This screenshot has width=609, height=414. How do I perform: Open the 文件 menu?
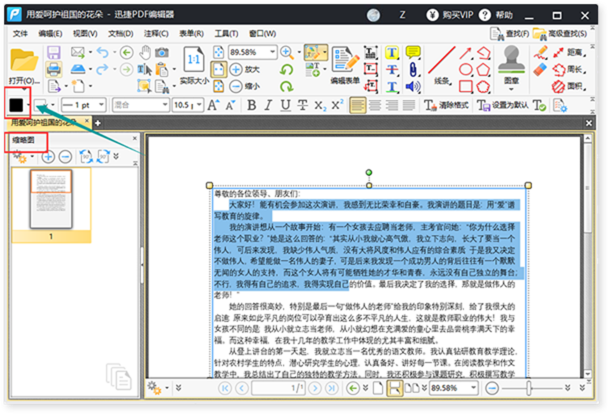click(20, 33)
